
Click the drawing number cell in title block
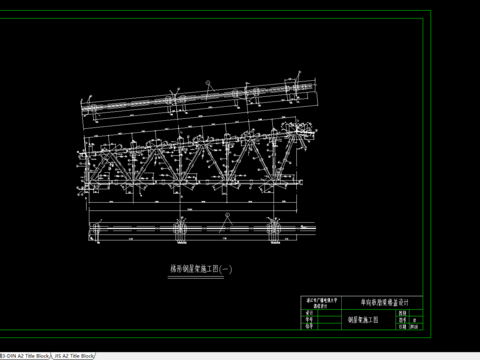click(416, 320)
